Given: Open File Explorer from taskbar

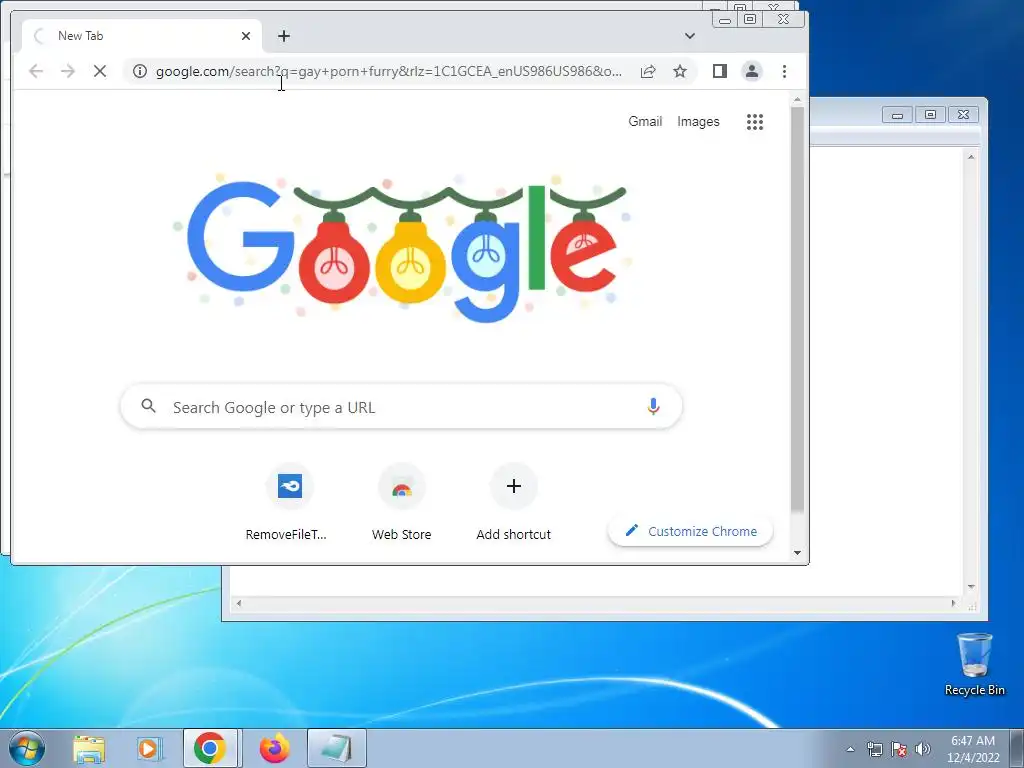Looking at the screenshot, I should coord(89,748).
